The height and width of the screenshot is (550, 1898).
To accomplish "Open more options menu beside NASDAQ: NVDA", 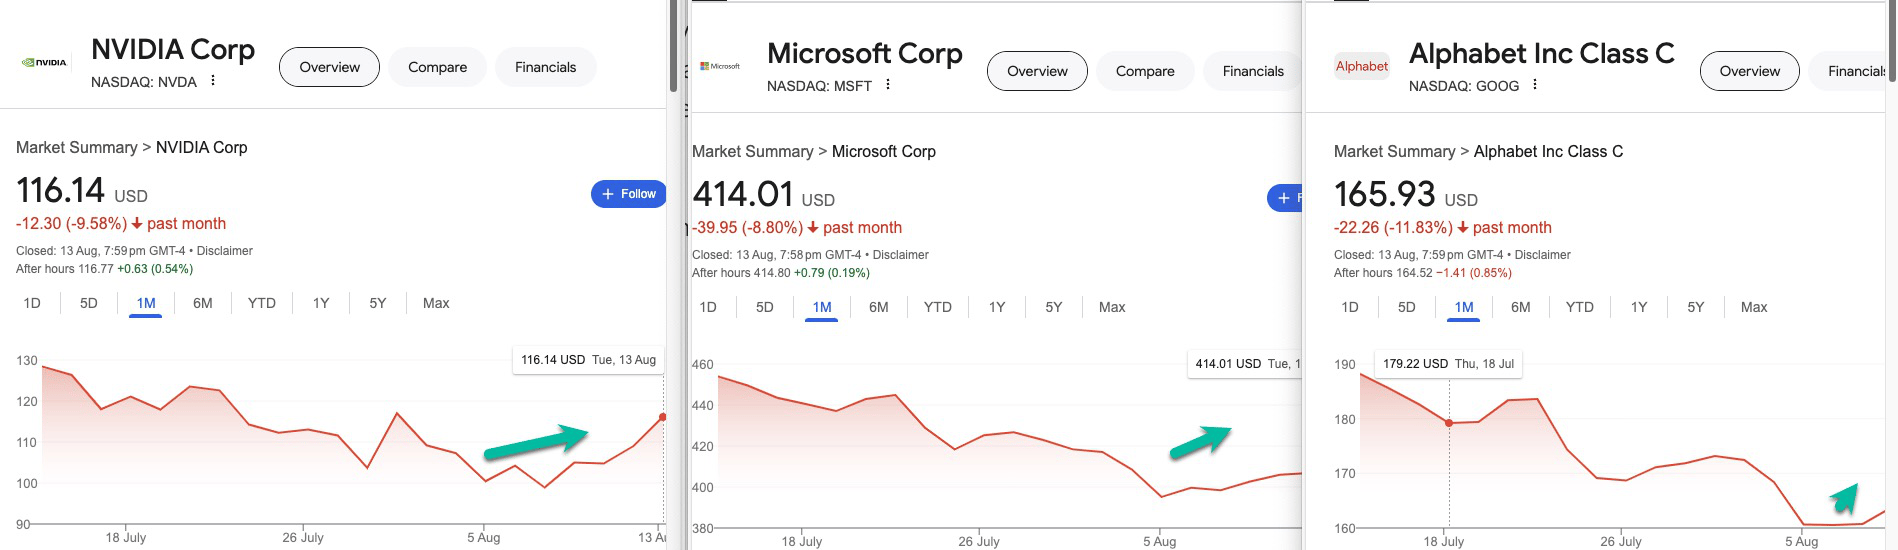I will (x=213, y=81).
